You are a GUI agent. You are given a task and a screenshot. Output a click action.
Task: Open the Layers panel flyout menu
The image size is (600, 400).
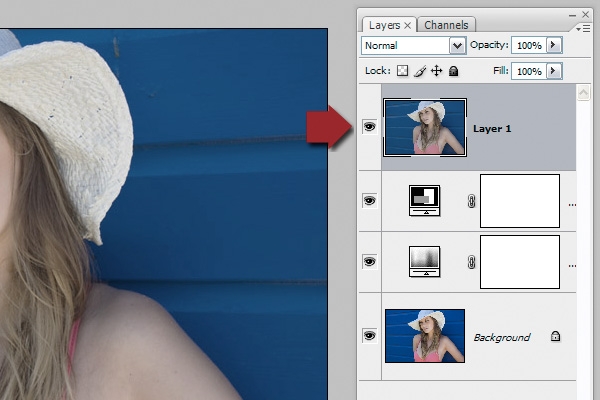point(583,29)
